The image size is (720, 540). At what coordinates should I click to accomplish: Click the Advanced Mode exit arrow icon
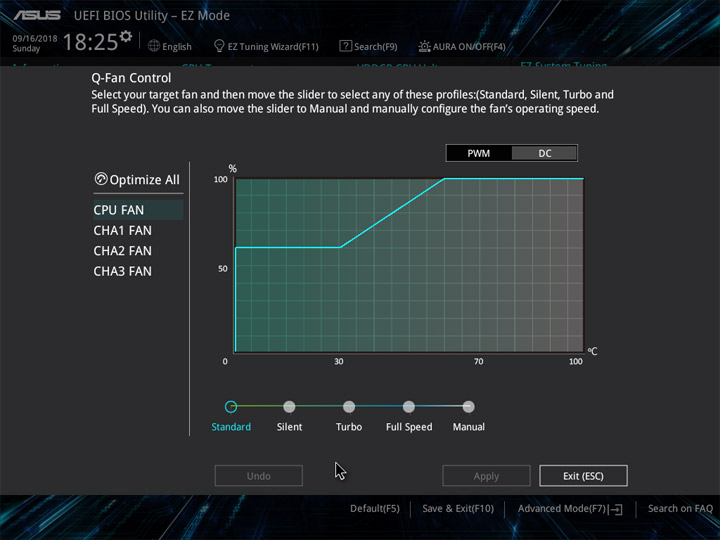pyautogui.click(x=617, y=509)
